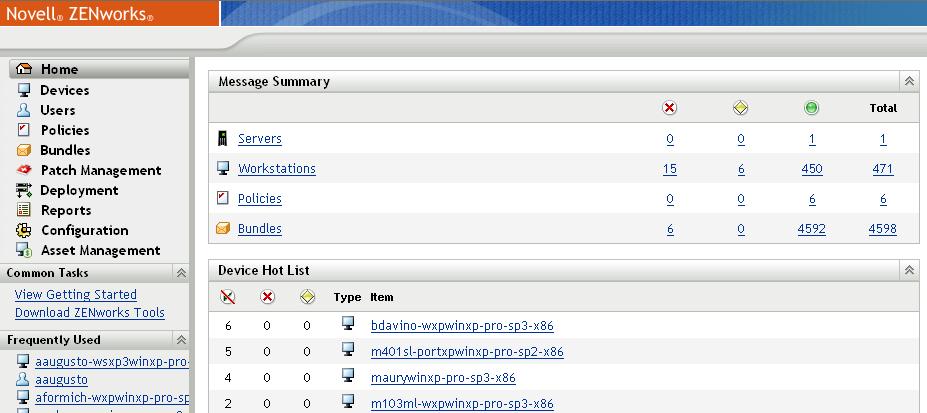927x413 pixels.
Task: Click the Workstations monitor icon in Message Summary
Action: (x=223, y=168)
